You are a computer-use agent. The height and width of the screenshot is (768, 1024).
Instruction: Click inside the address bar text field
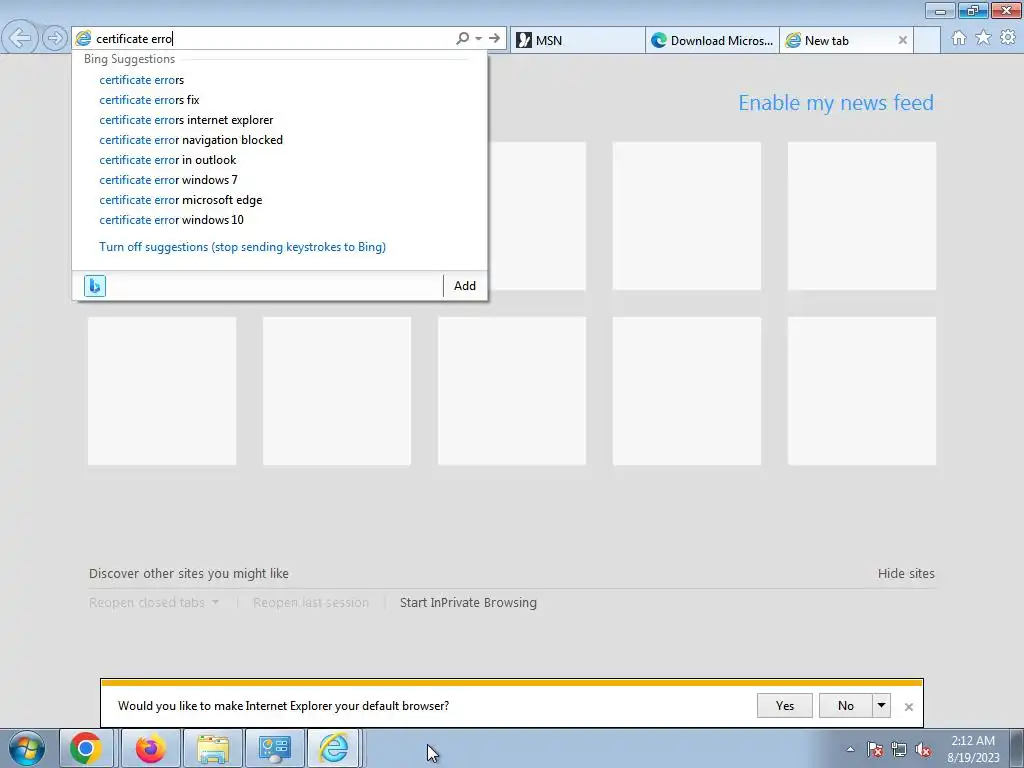(x=274, y=39)
